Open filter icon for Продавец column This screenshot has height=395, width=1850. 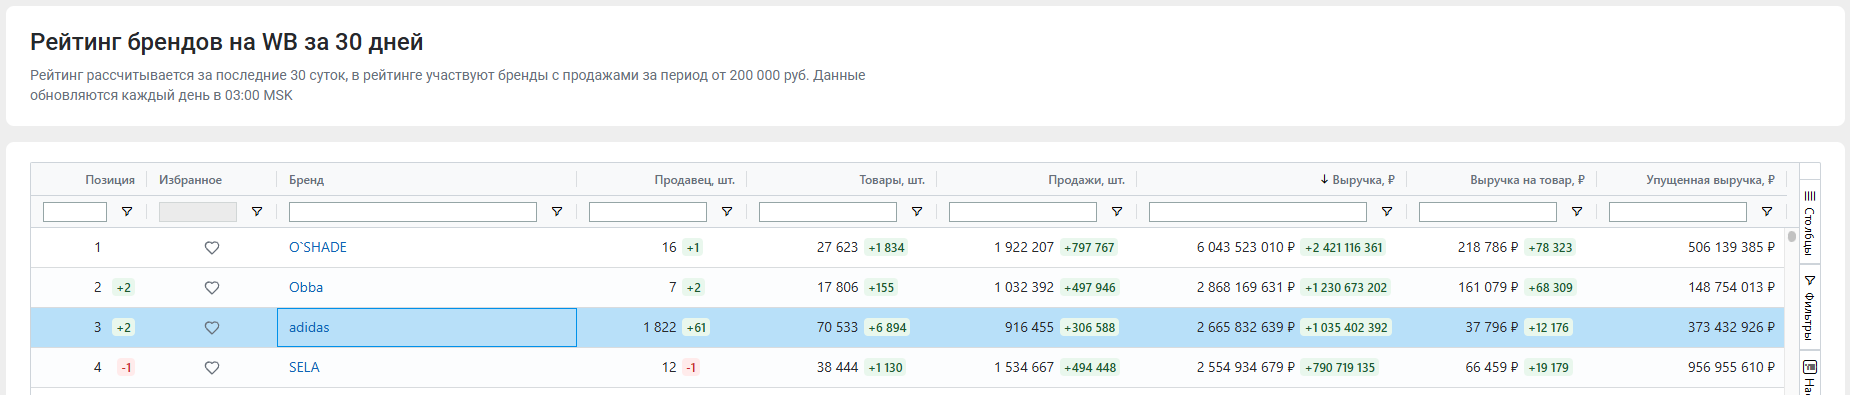coord(727,212)
